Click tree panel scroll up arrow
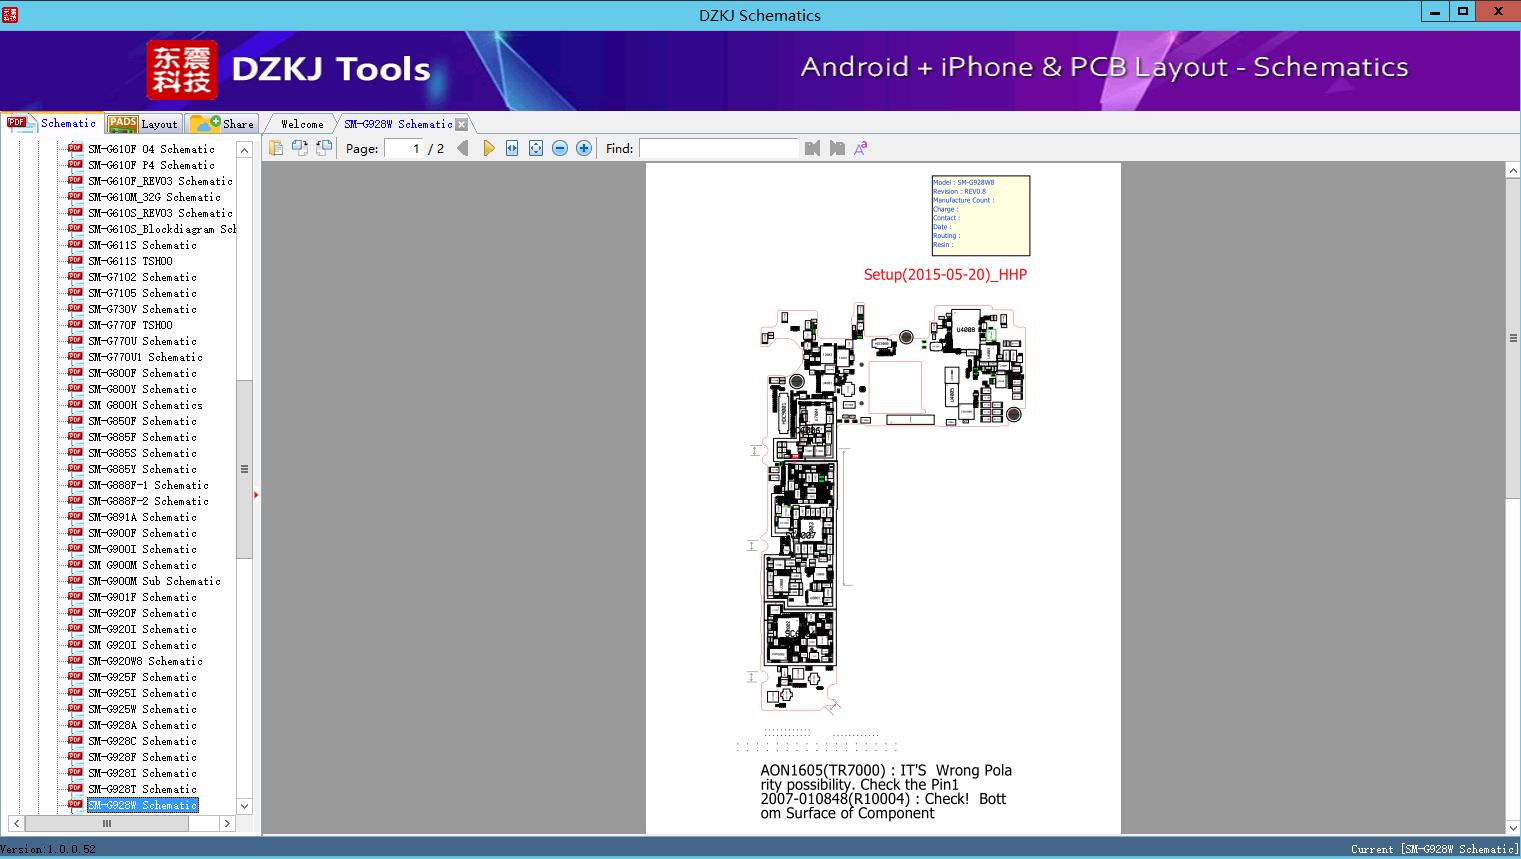The image size is (1521, 859). click(244, 150)
